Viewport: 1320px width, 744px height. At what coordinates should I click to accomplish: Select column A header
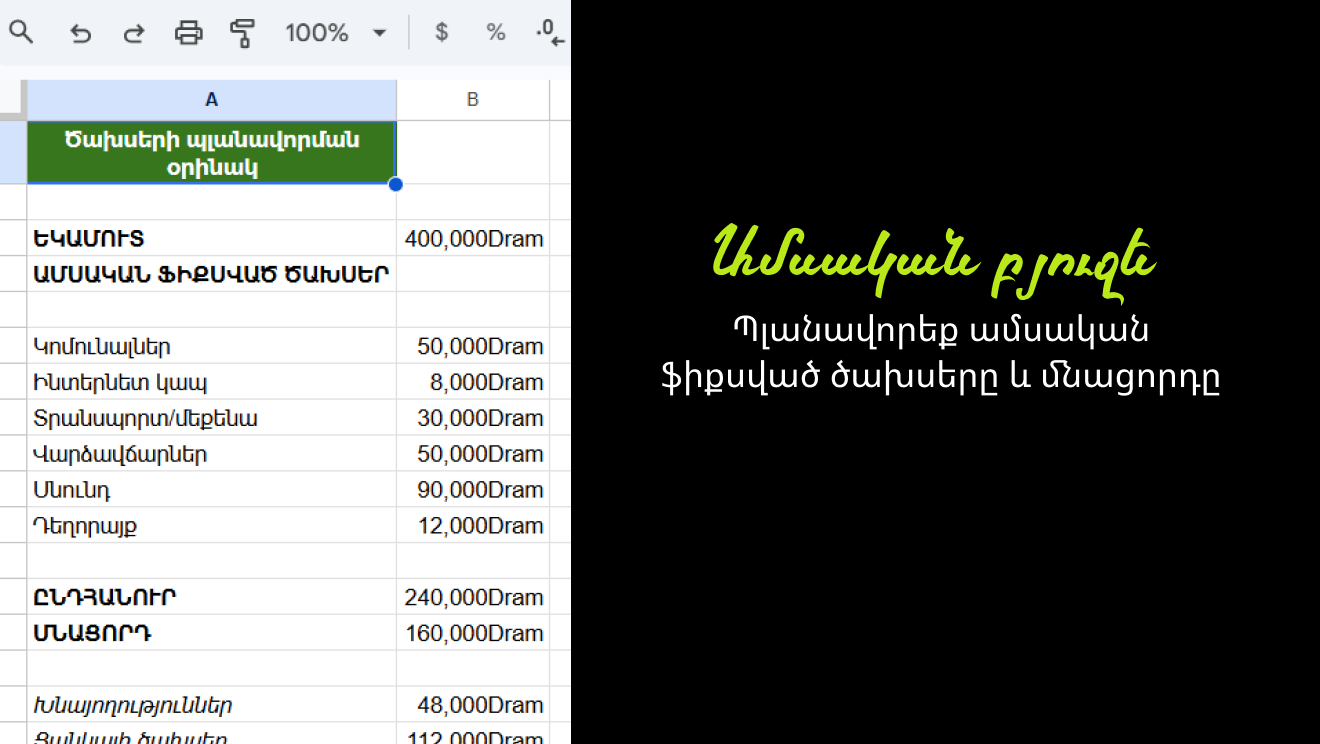point(211,99)
